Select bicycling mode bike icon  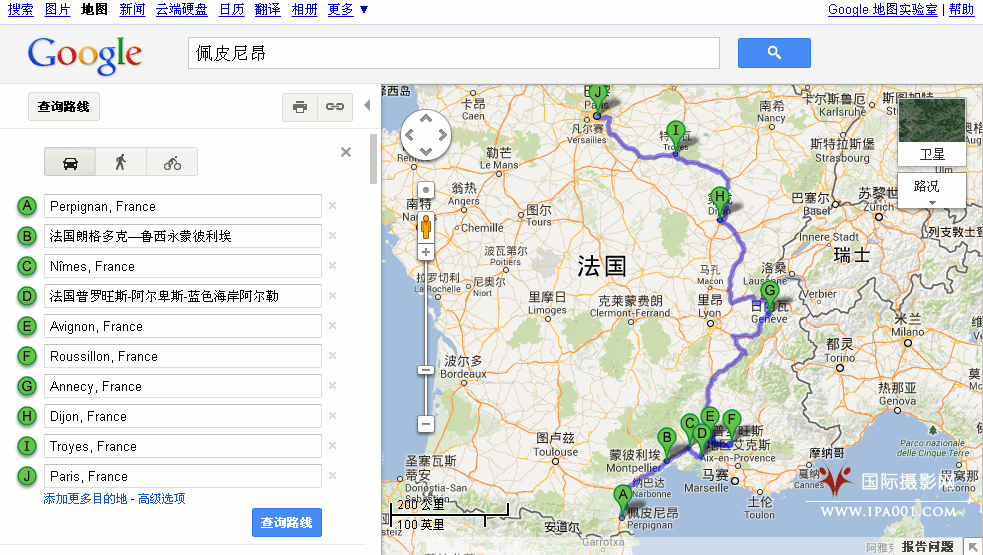(x=172, y=162)
